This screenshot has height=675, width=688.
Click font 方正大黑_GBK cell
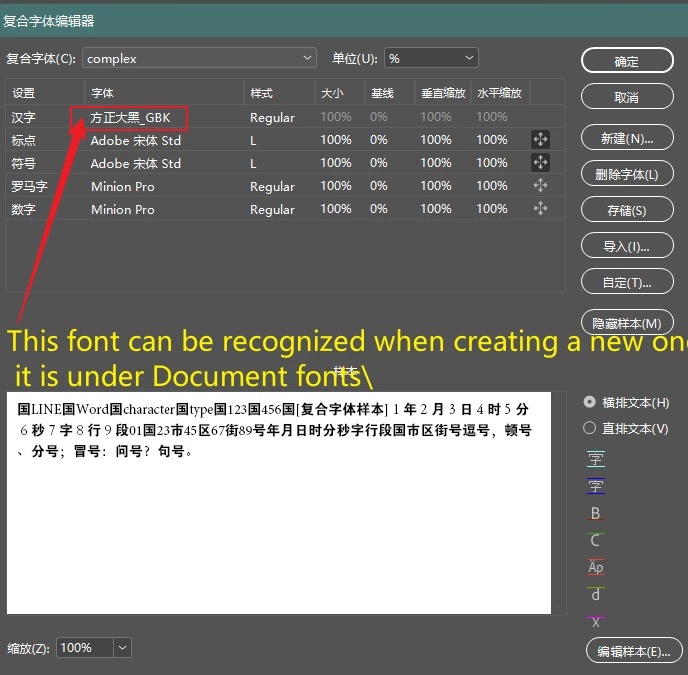[x=130, y=117]
